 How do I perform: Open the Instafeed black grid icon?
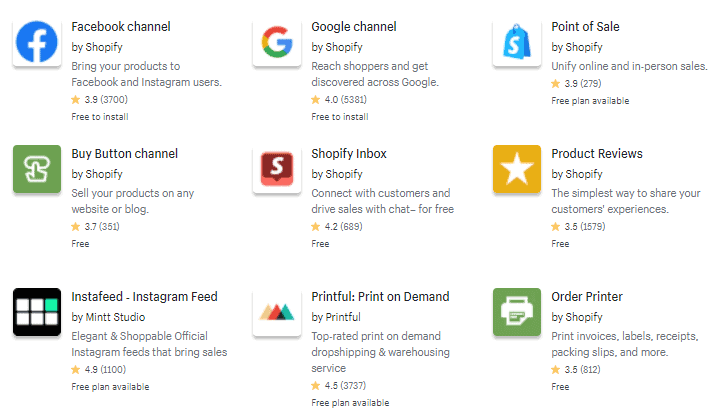(x=37, y=312)
